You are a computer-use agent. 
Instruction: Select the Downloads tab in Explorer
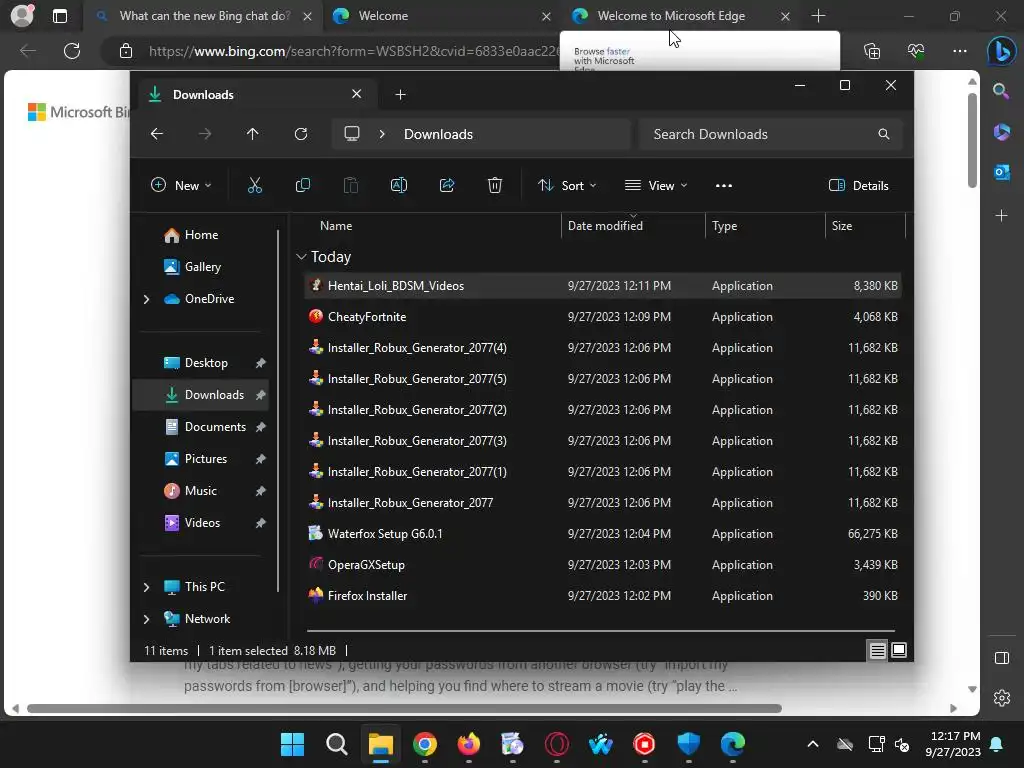point(255,95)
